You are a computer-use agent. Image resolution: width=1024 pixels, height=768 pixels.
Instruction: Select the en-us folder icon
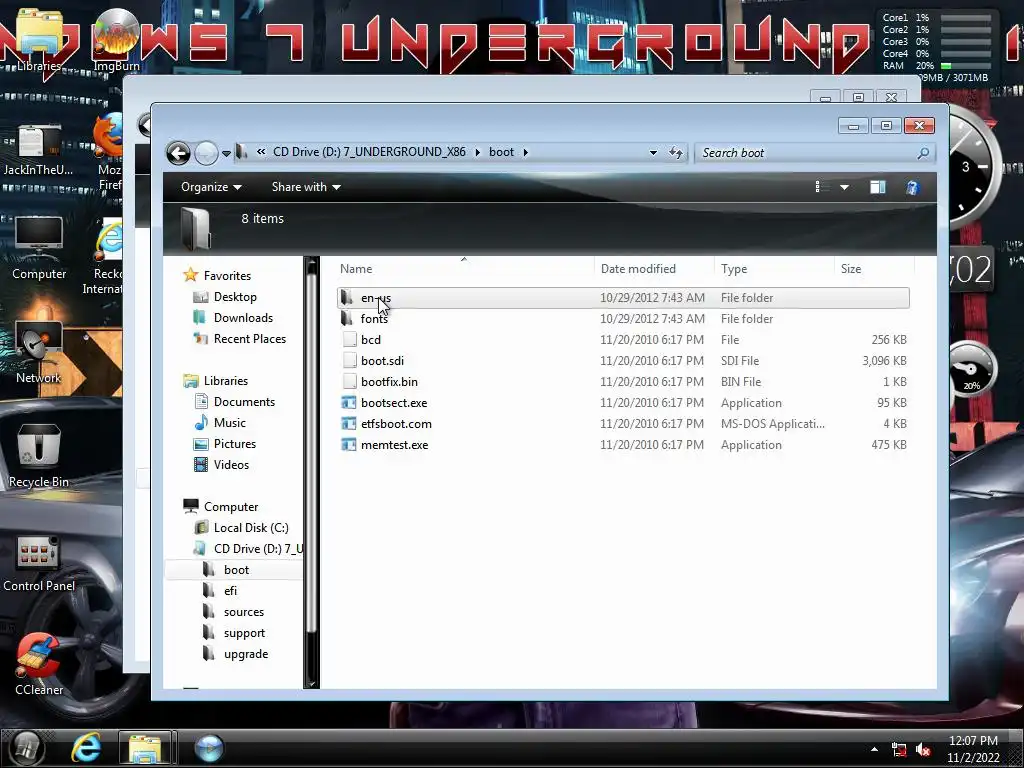pyautogui.click(x=348, y=298)
